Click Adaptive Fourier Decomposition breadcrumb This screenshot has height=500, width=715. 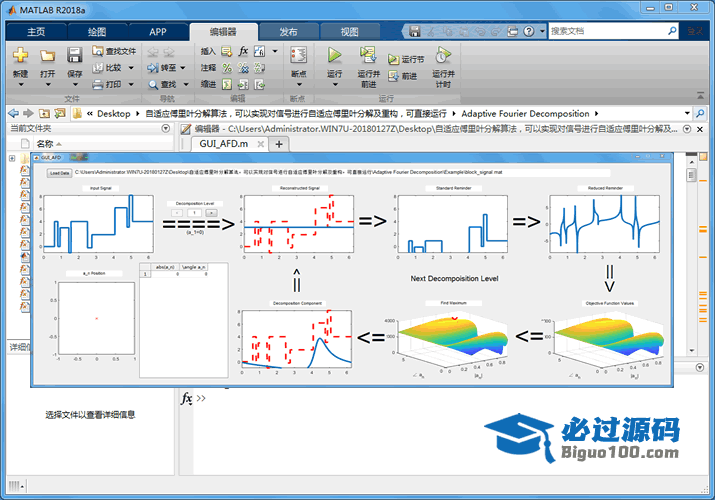pyautogui.click(x=525, y=113)
